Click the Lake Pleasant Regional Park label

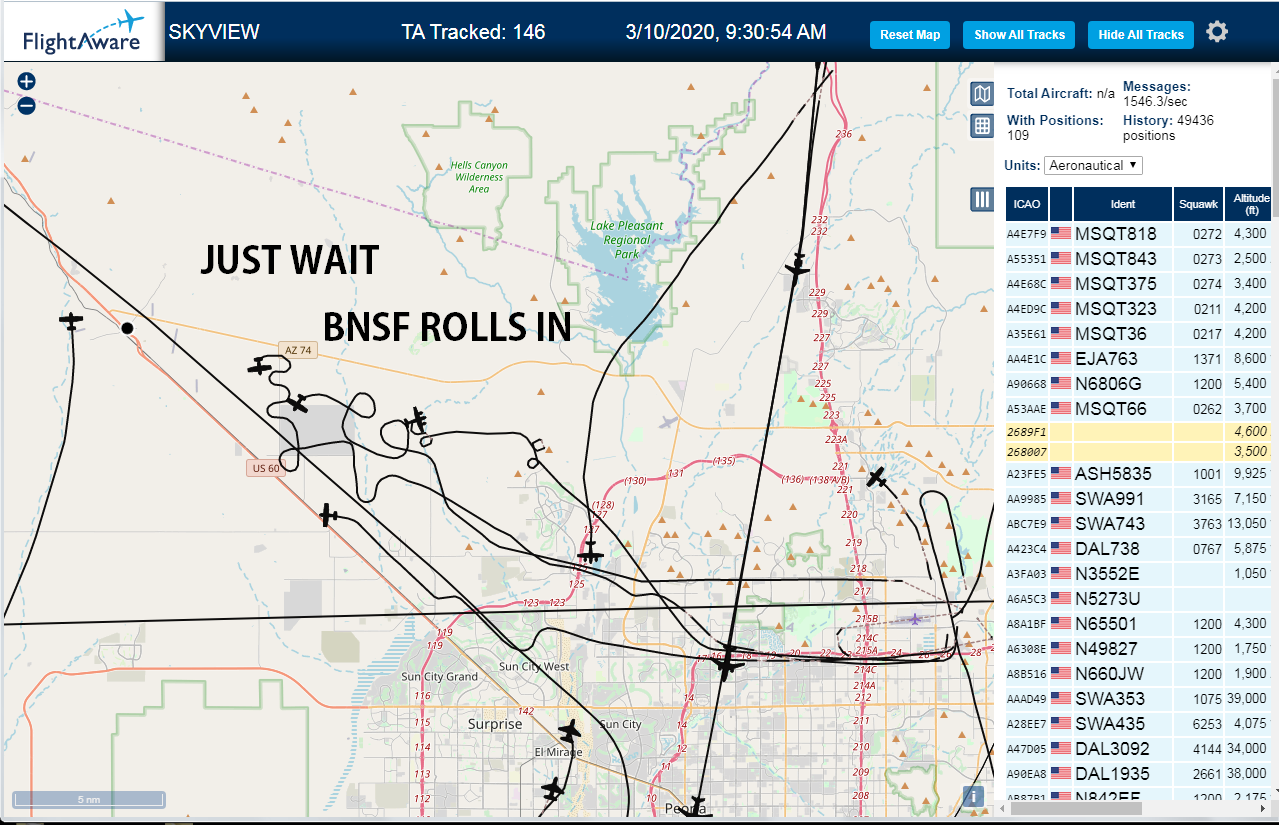point(627,240)
